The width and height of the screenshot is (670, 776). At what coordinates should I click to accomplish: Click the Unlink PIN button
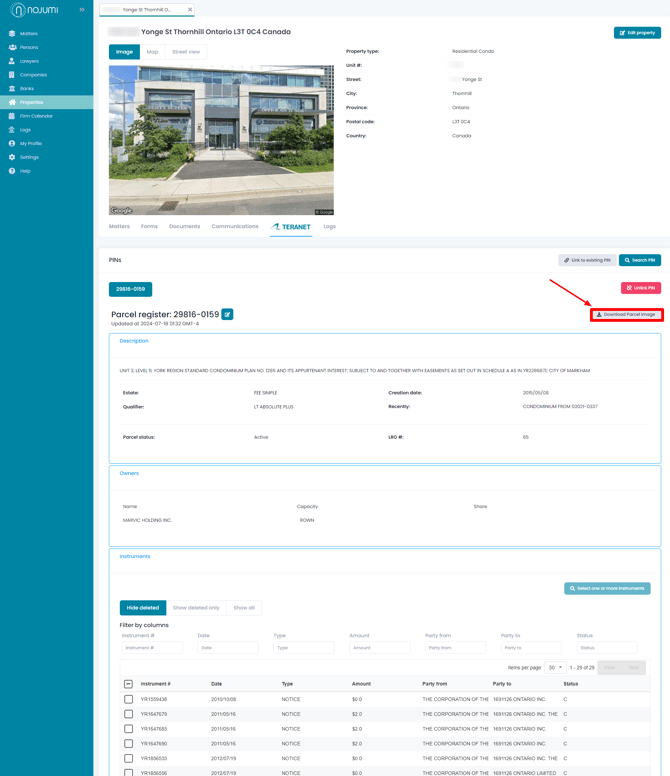click(640, 288)
